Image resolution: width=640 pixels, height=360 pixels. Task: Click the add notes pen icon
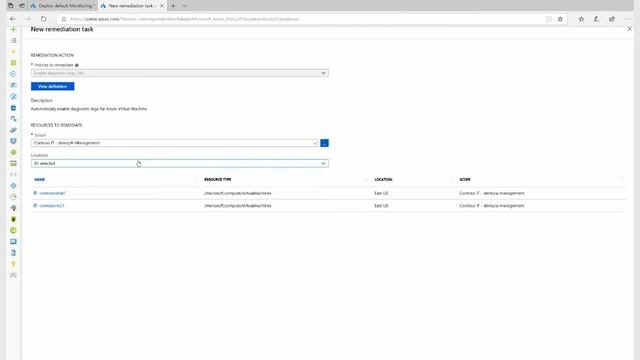[596, 19]
